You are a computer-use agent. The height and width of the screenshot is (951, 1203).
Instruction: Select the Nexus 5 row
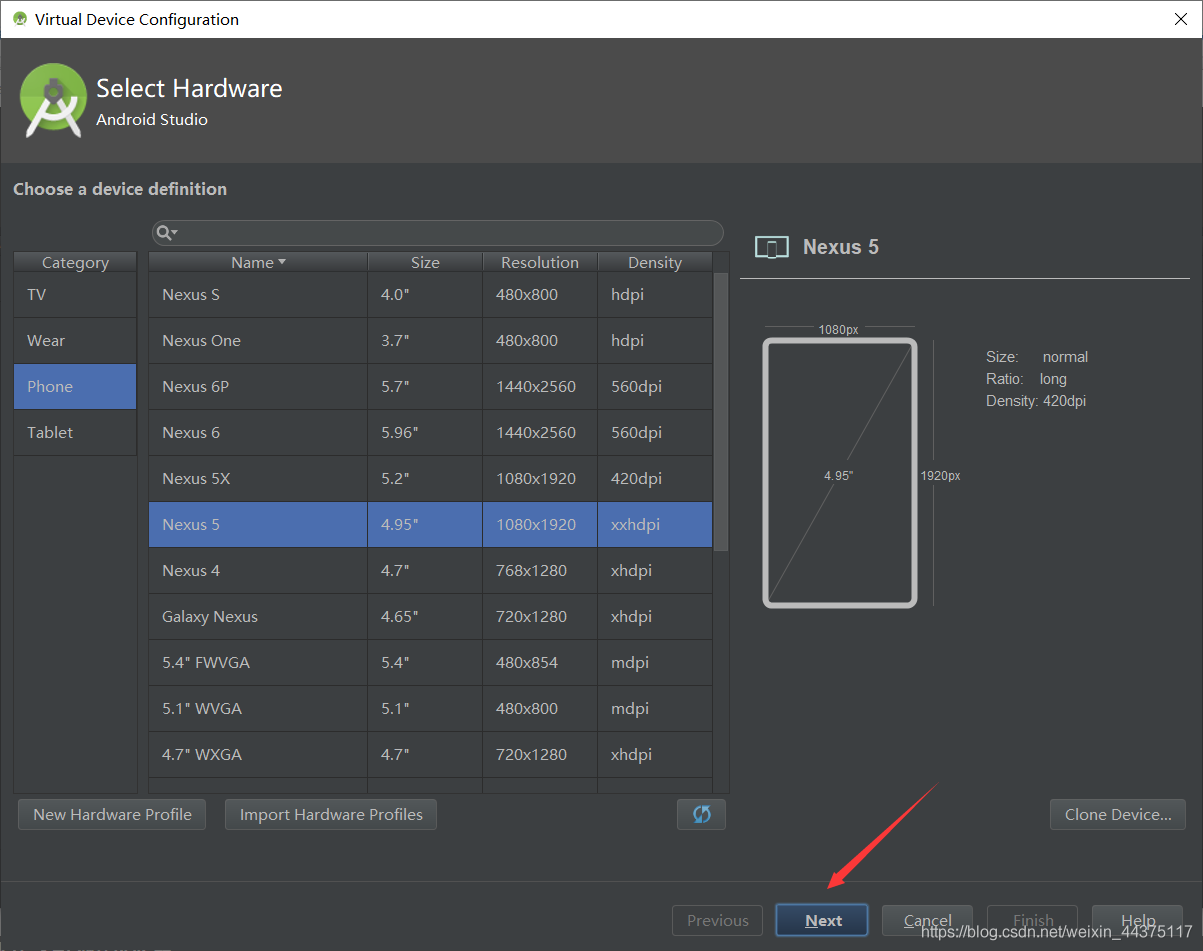point(430,525)
